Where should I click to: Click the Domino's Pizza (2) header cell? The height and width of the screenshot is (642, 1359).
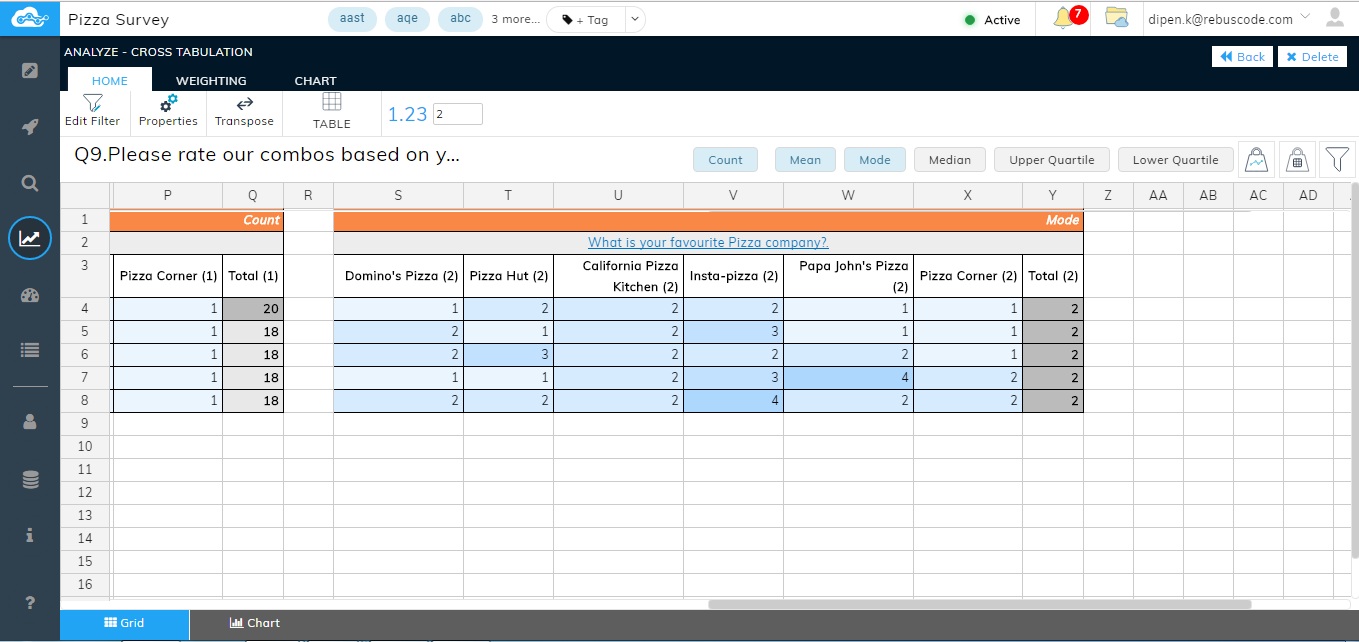coord(398,276)
